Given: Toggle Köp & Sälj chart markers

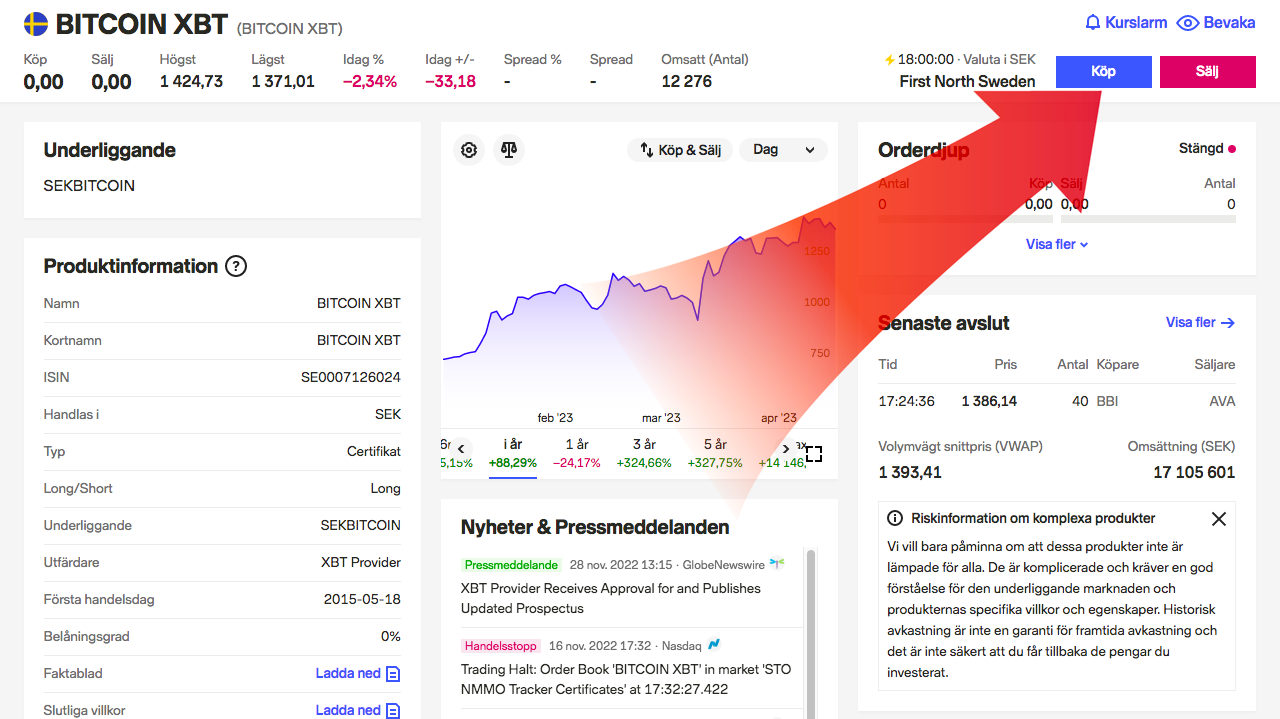Looking at the screenshot, I should [680, 150].
